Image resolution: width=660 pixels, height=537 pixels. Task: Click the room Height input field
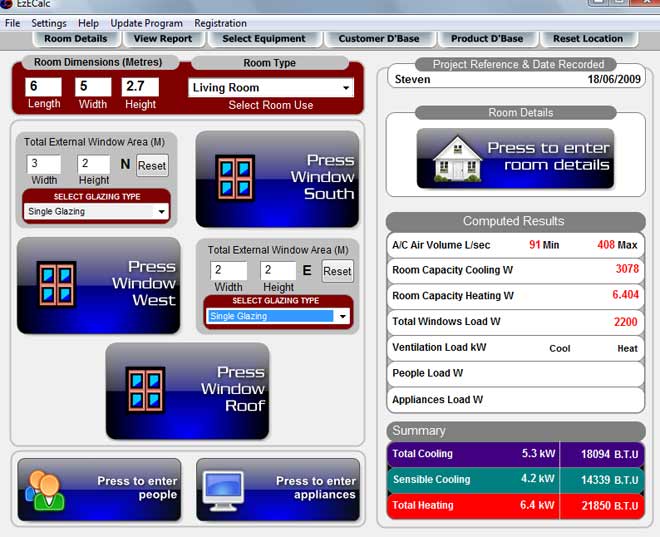pos(140,87)
